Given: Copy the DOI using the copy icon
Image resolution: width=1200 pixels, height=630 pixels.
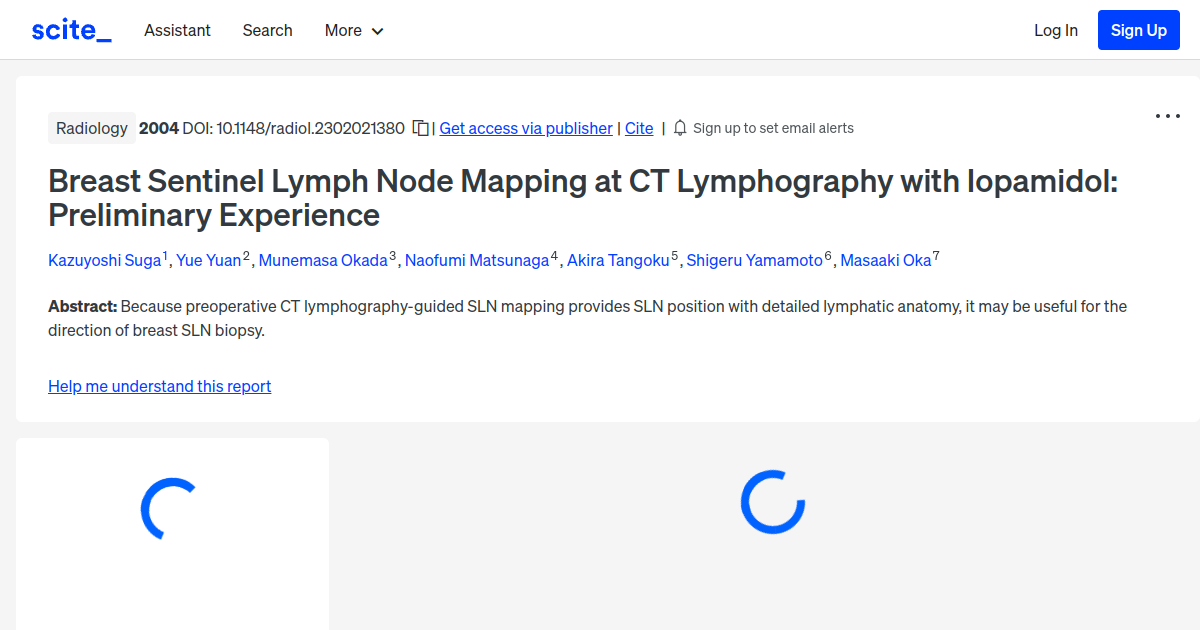Looking at the screenshot, I should coord(420,128).
